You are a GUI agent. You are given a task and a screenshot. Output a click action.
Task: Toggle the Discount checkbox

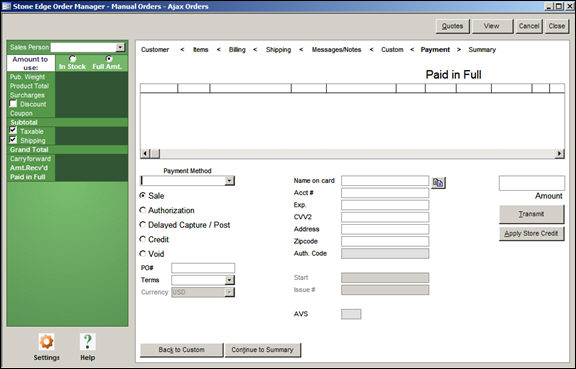tap(13, 104)
